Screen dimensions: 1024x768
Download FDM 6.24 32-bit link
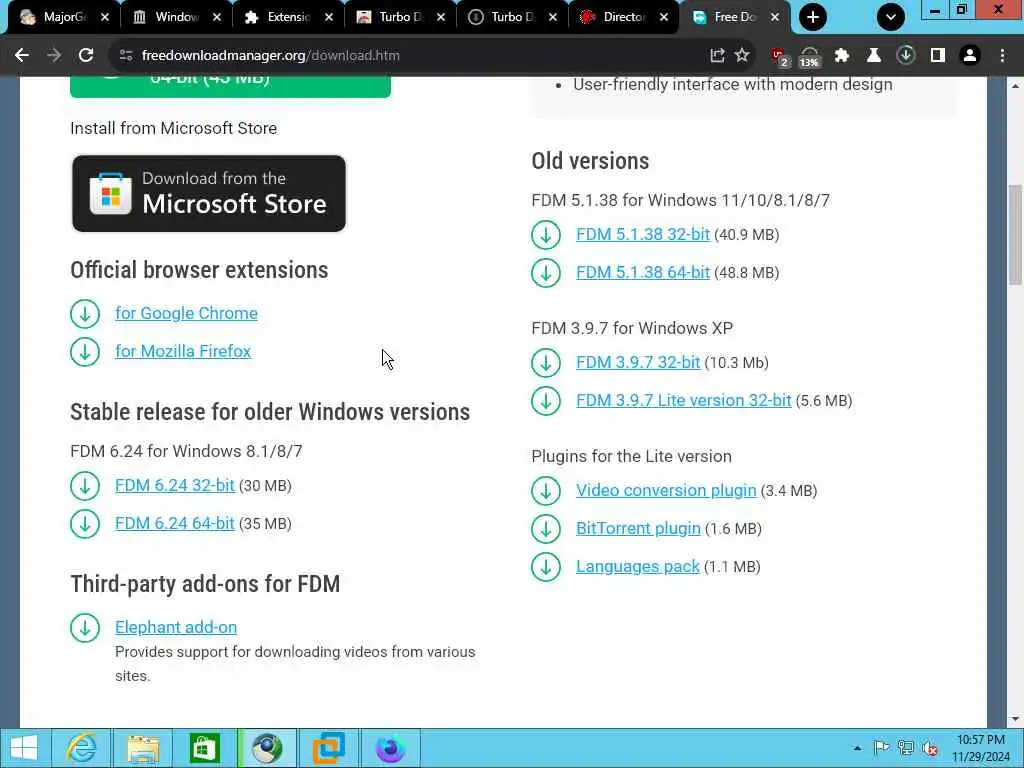(174, 486)
